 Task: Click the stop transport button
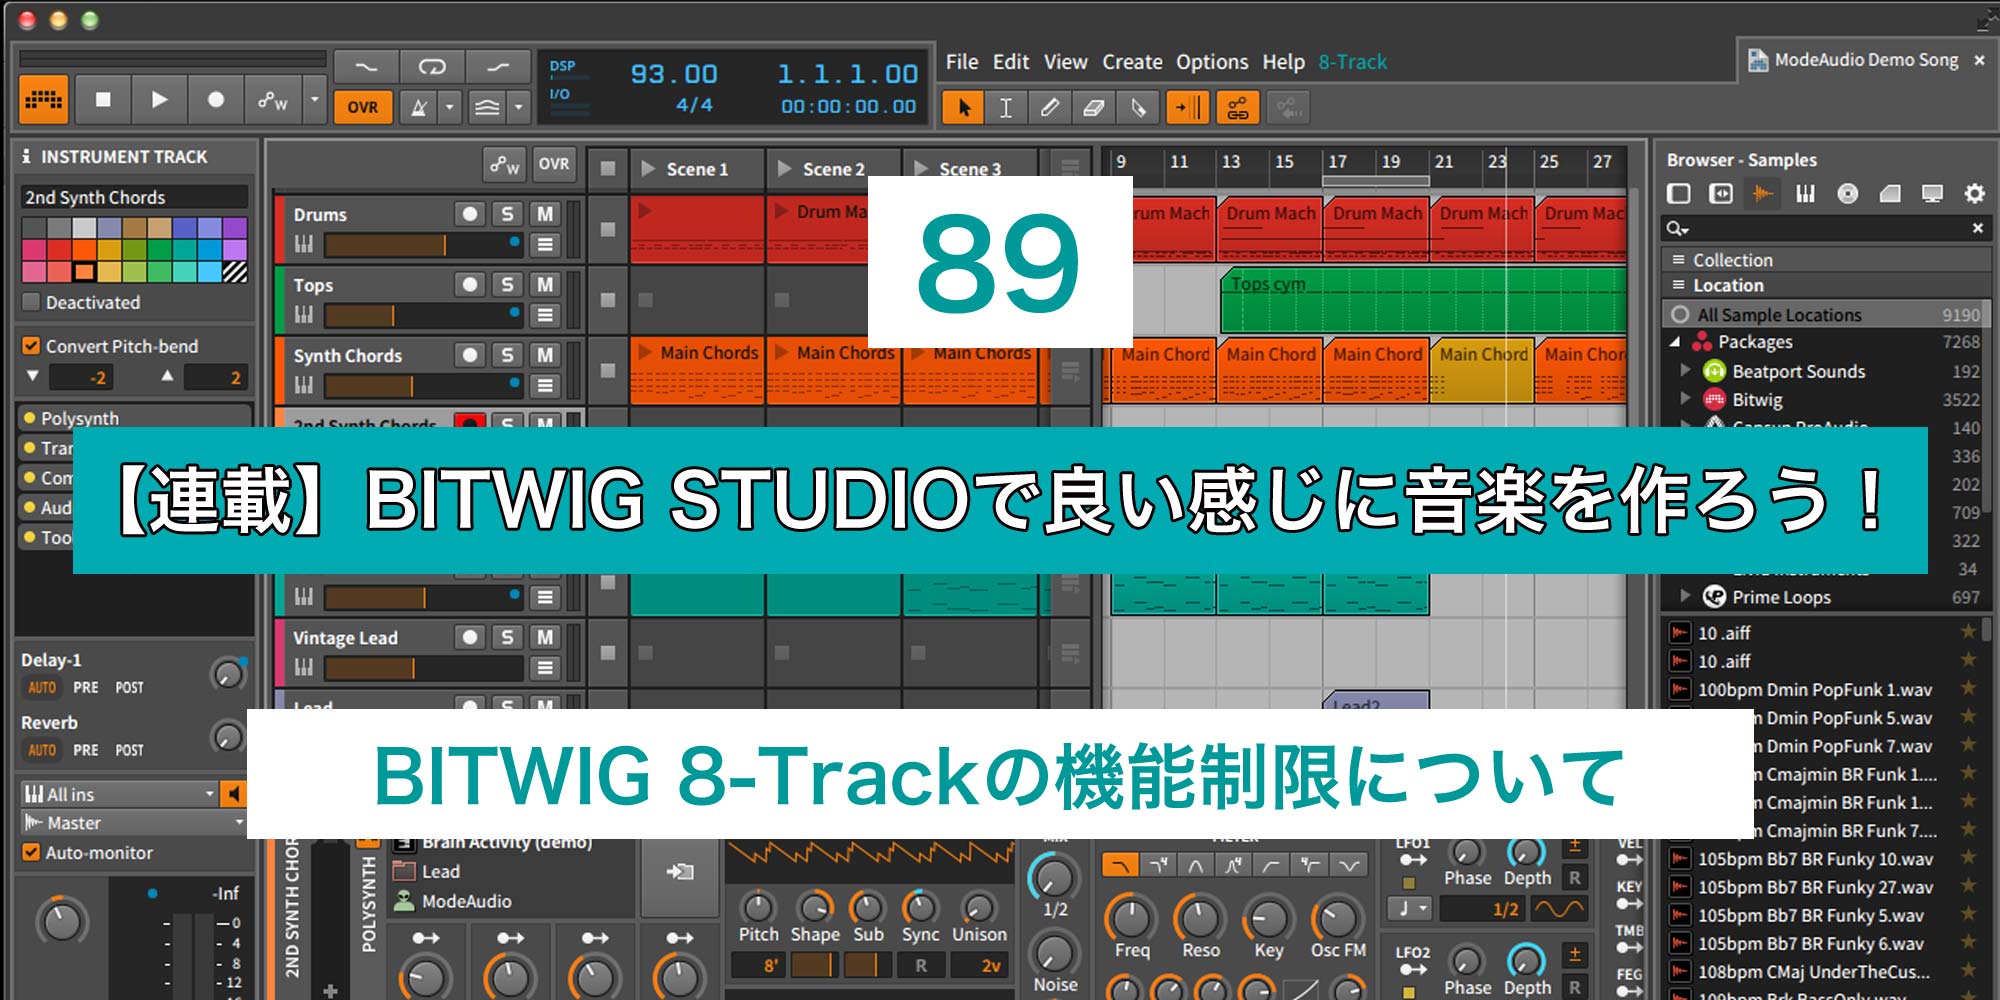pyautogui.click(x=103, y=99)
